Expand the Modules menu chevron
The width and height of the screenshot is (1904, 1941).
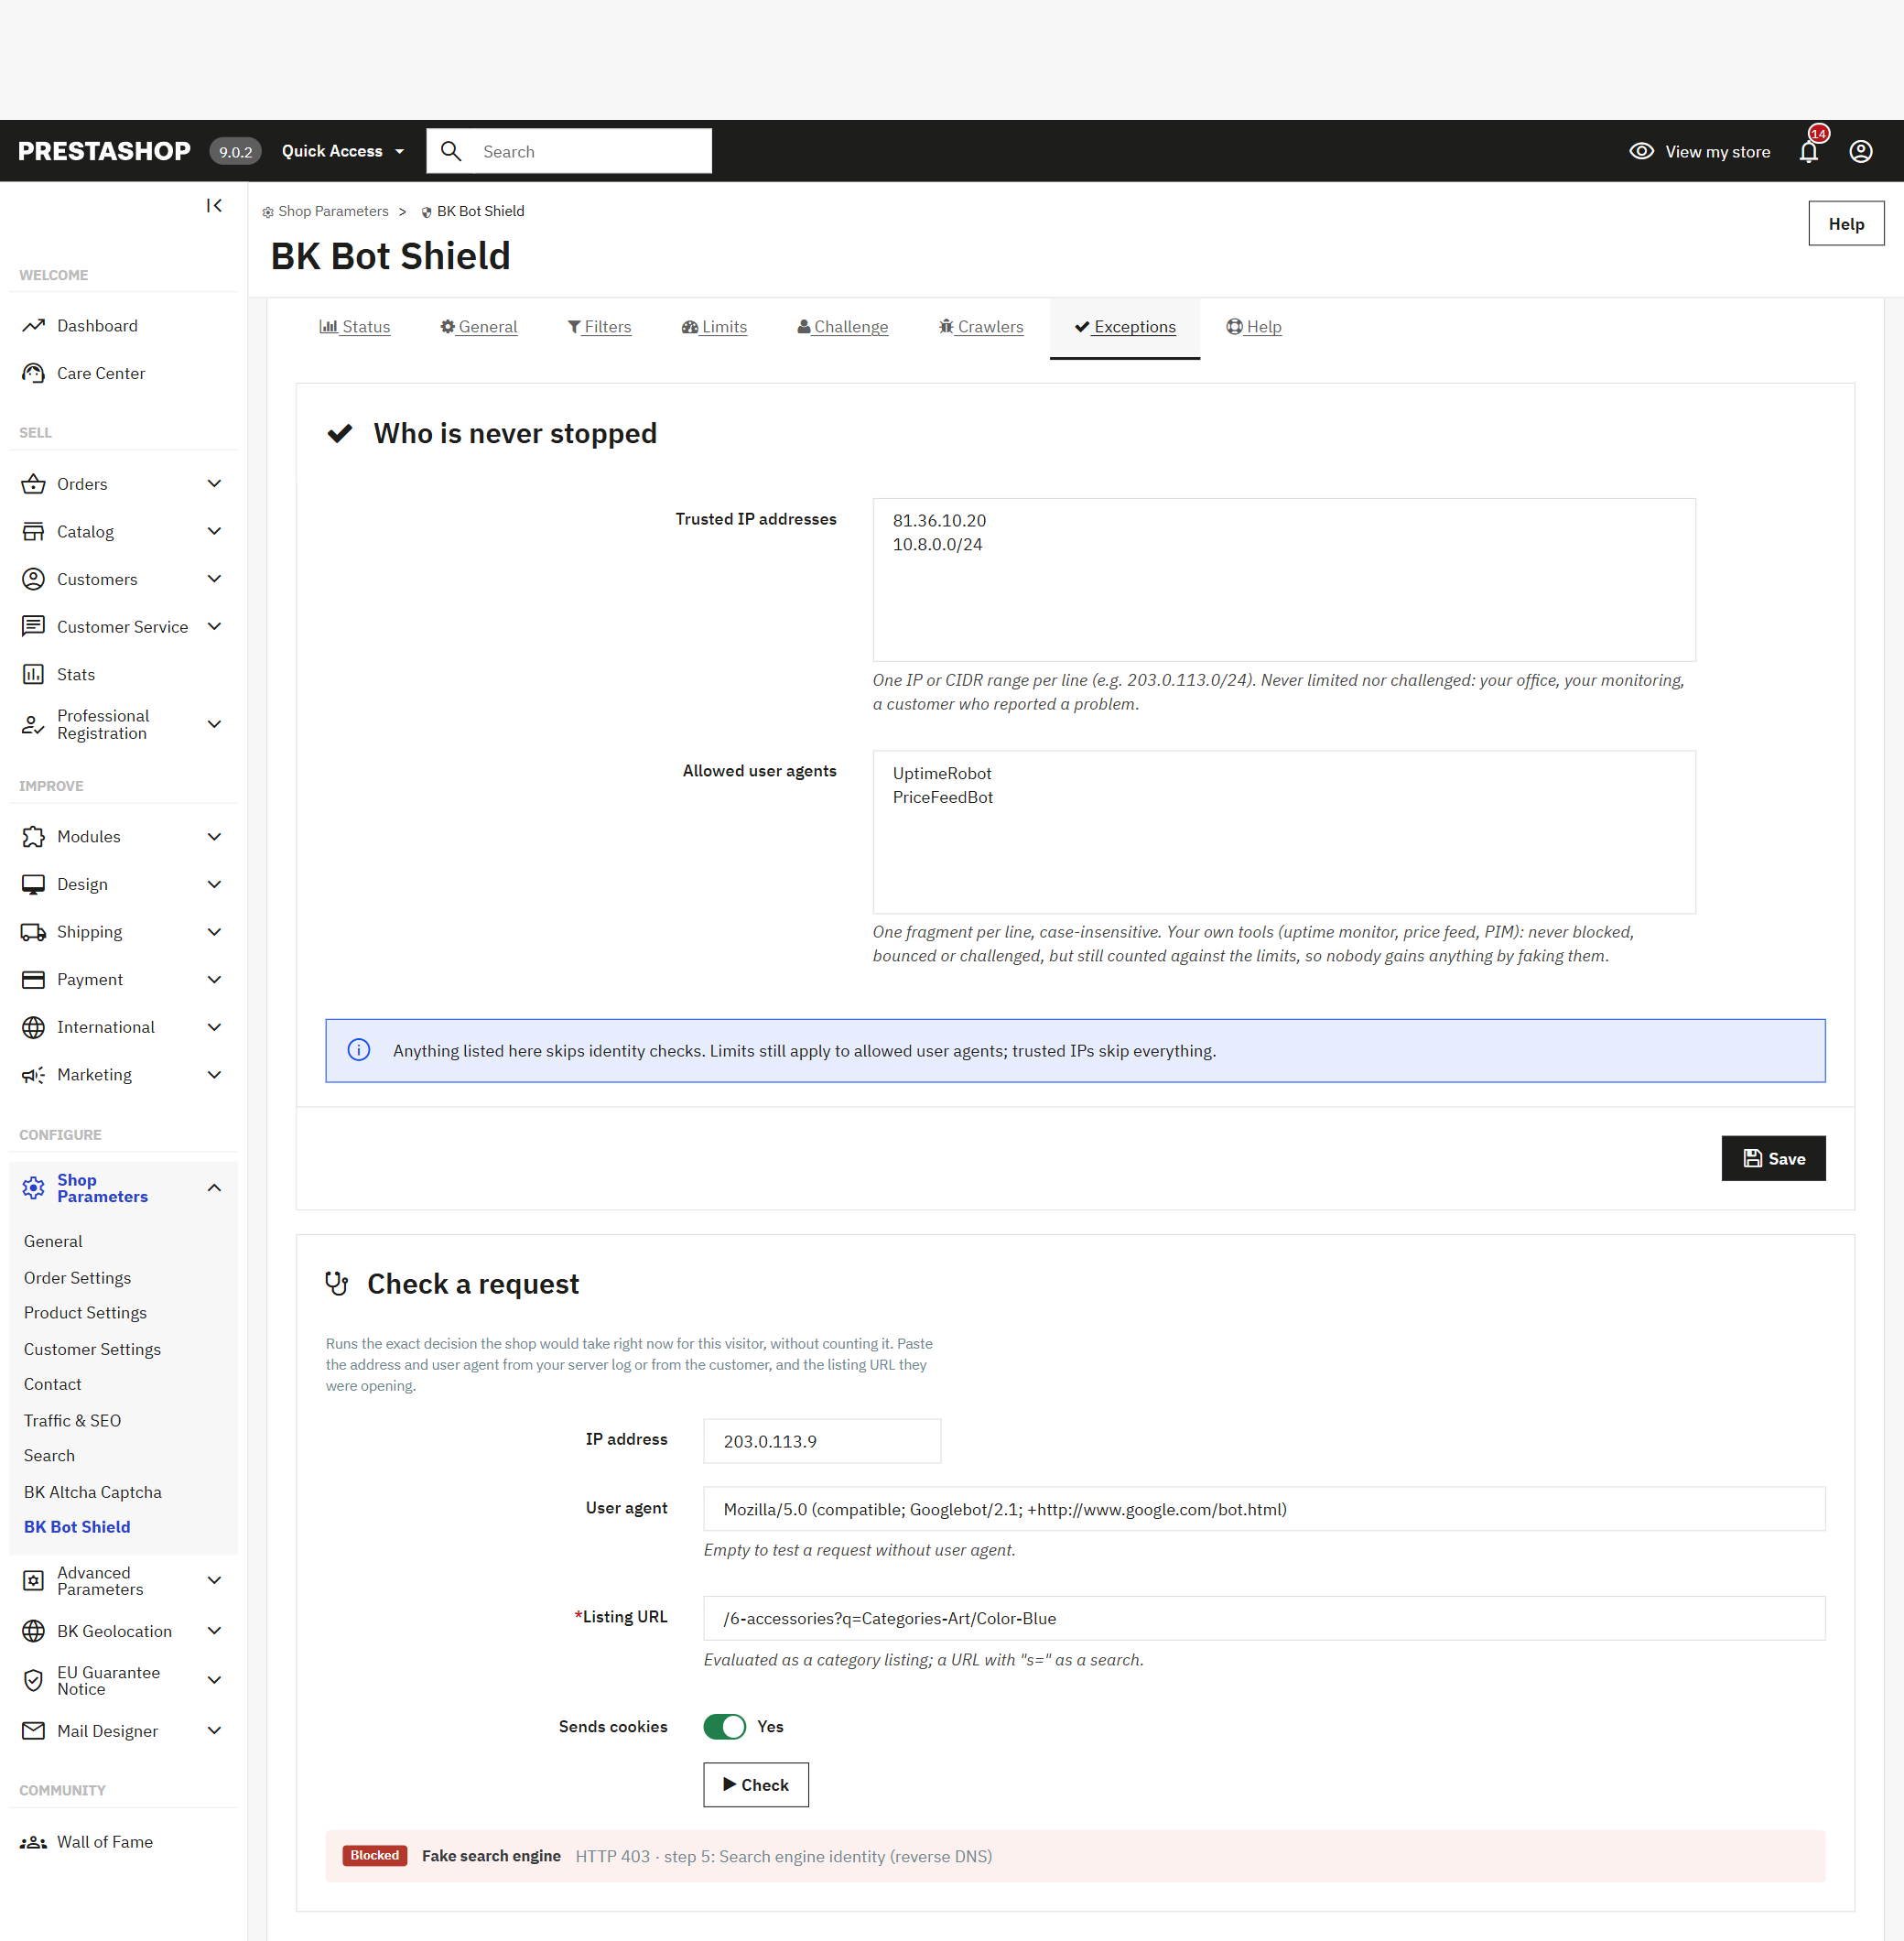coord(214,837)
